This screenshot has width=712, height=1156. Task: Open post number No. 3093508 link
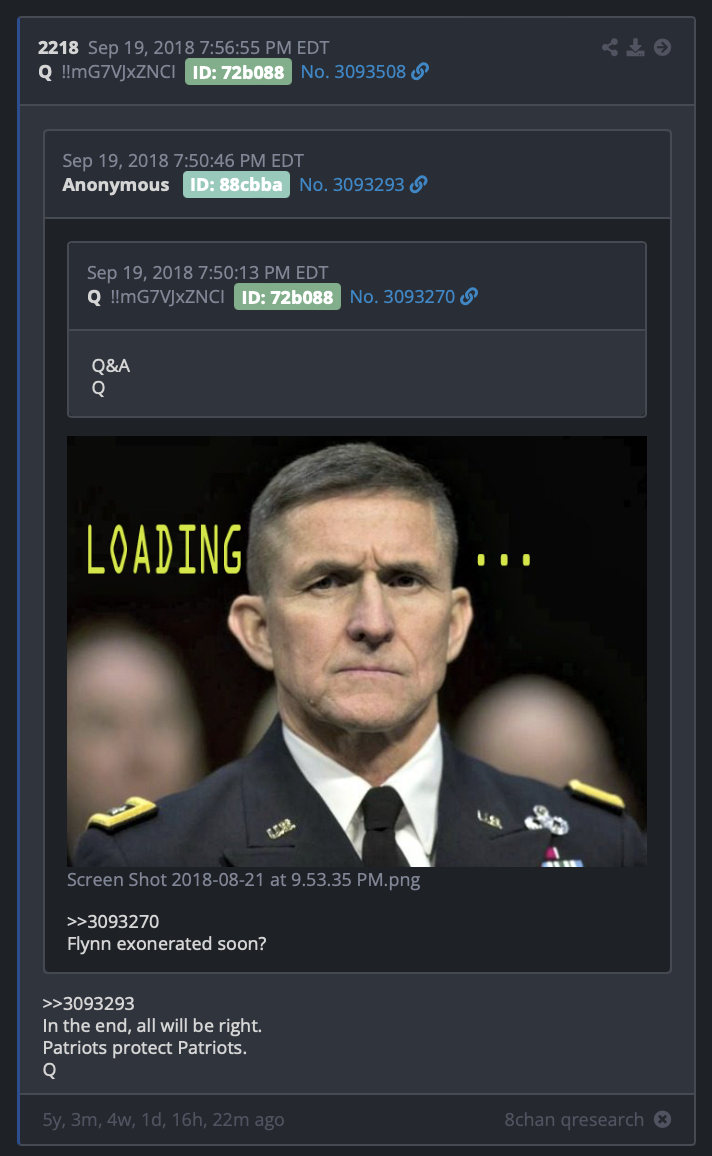click(353, 72)
